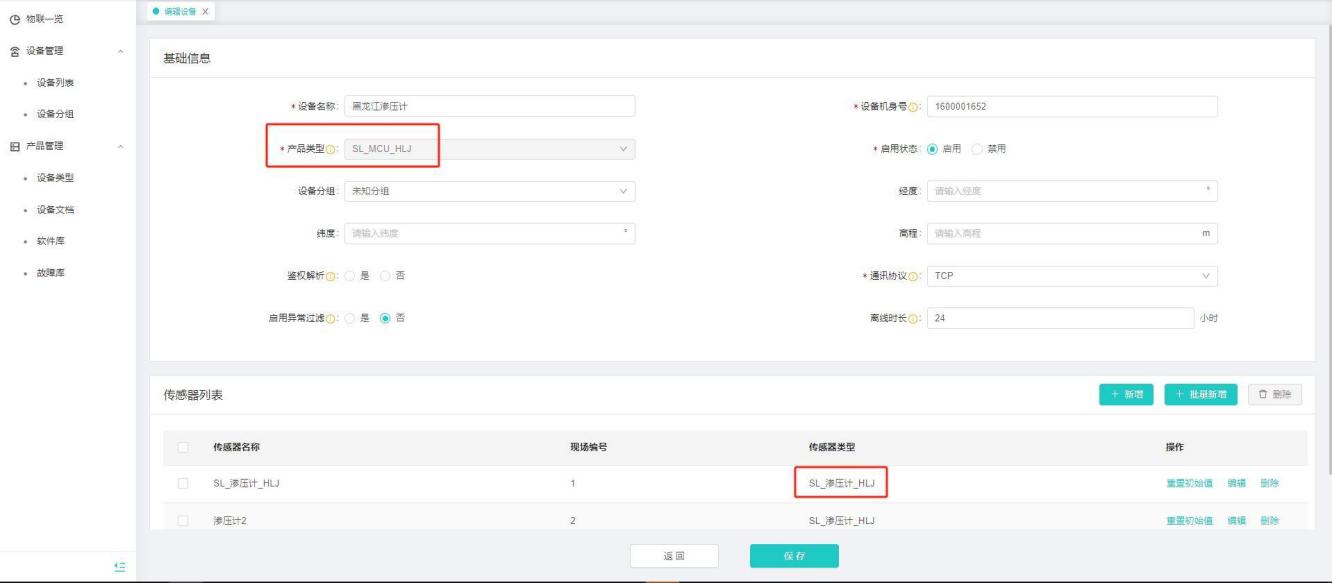Click 重置初始值 link for SL_渗压计_HLJ row
The height and width of the screenshot is (583, 1332).
pyautogui.click(x=1189, y=484)
